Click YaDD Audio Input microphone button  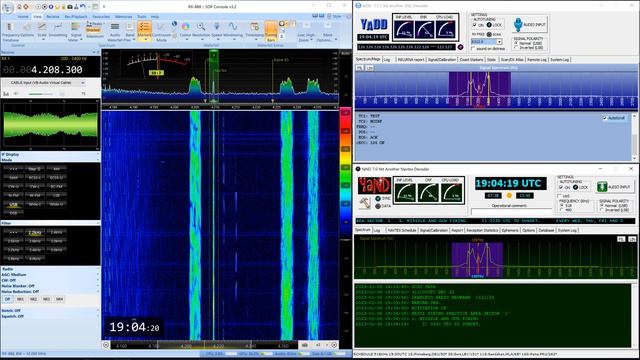[x=530, y=24]
